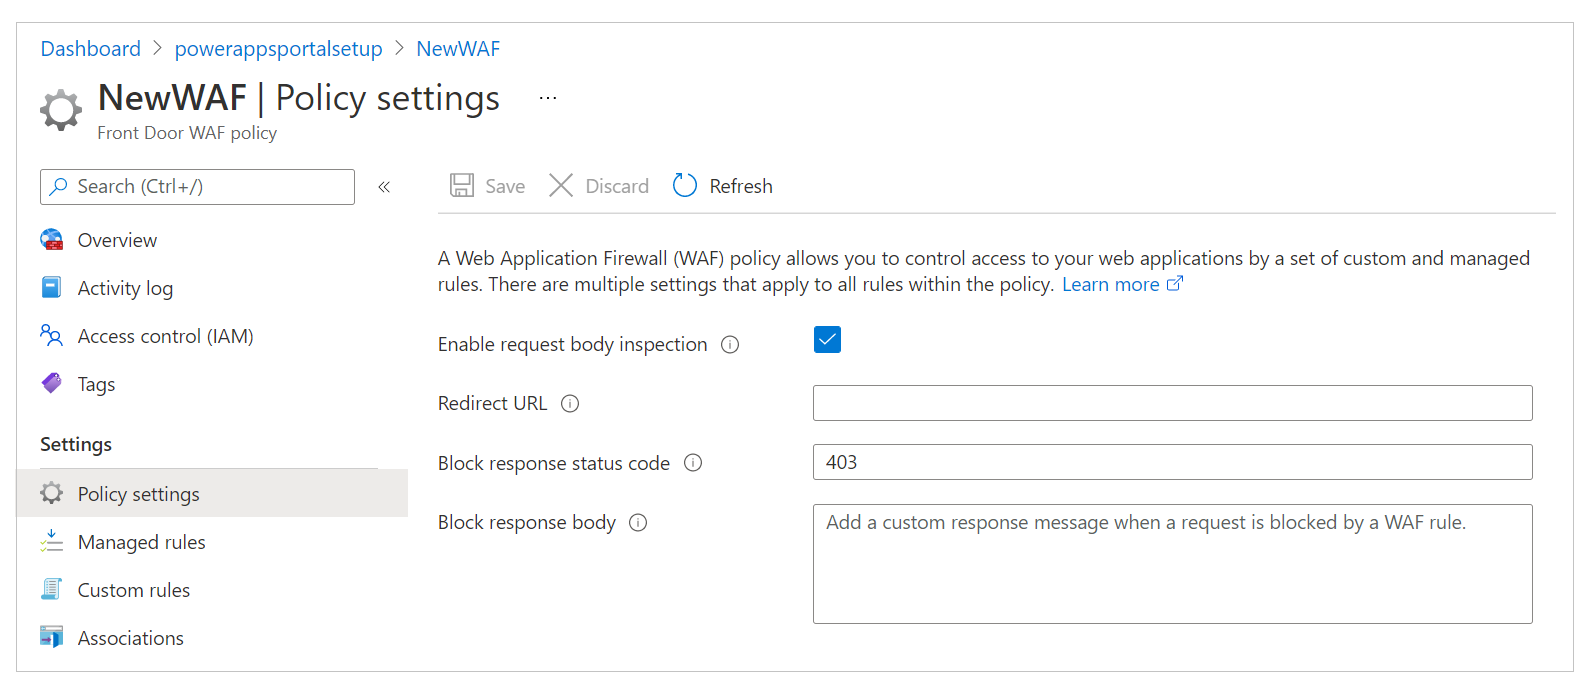Go to Associations in the sidebar

point(130,638)
